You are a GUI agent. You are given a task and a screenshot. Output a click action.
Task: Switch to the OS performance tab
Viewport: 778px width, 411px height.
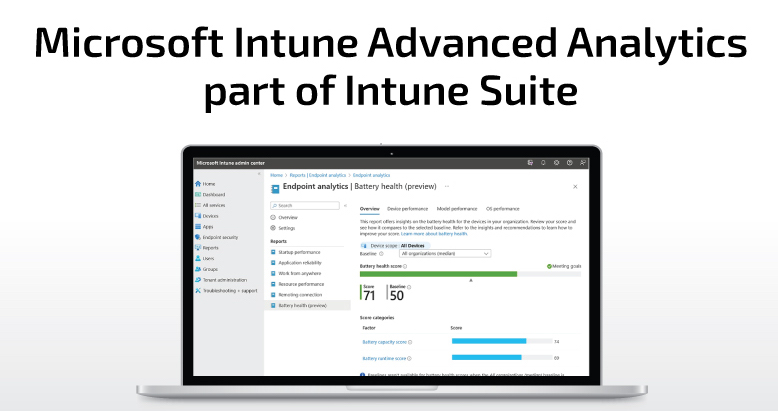(x=503, y=209)
